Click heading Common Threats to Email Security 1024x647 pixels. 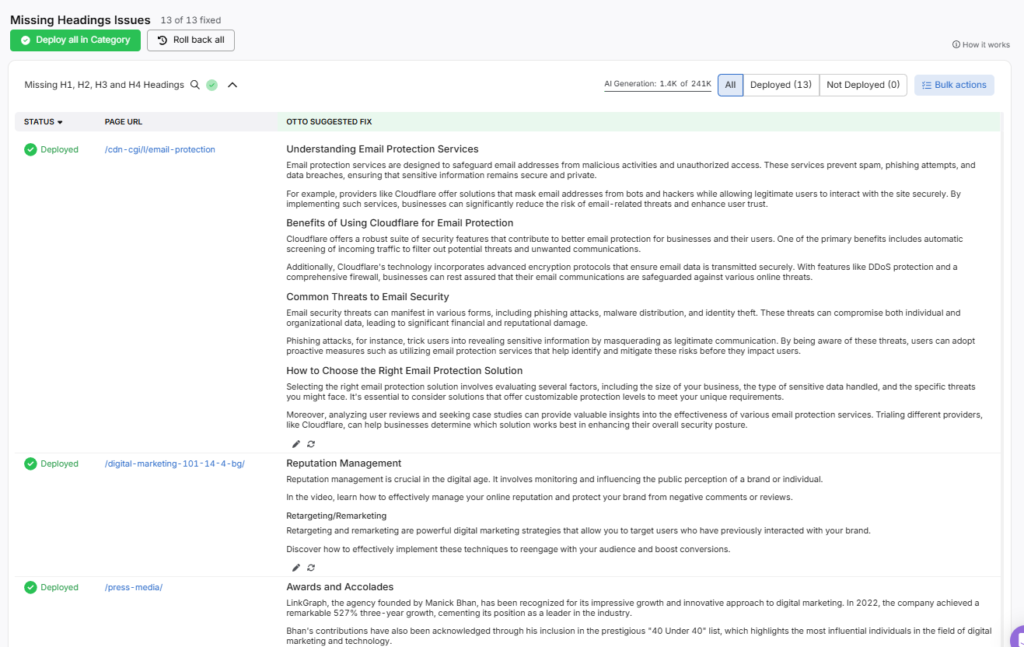coord(368,296)
